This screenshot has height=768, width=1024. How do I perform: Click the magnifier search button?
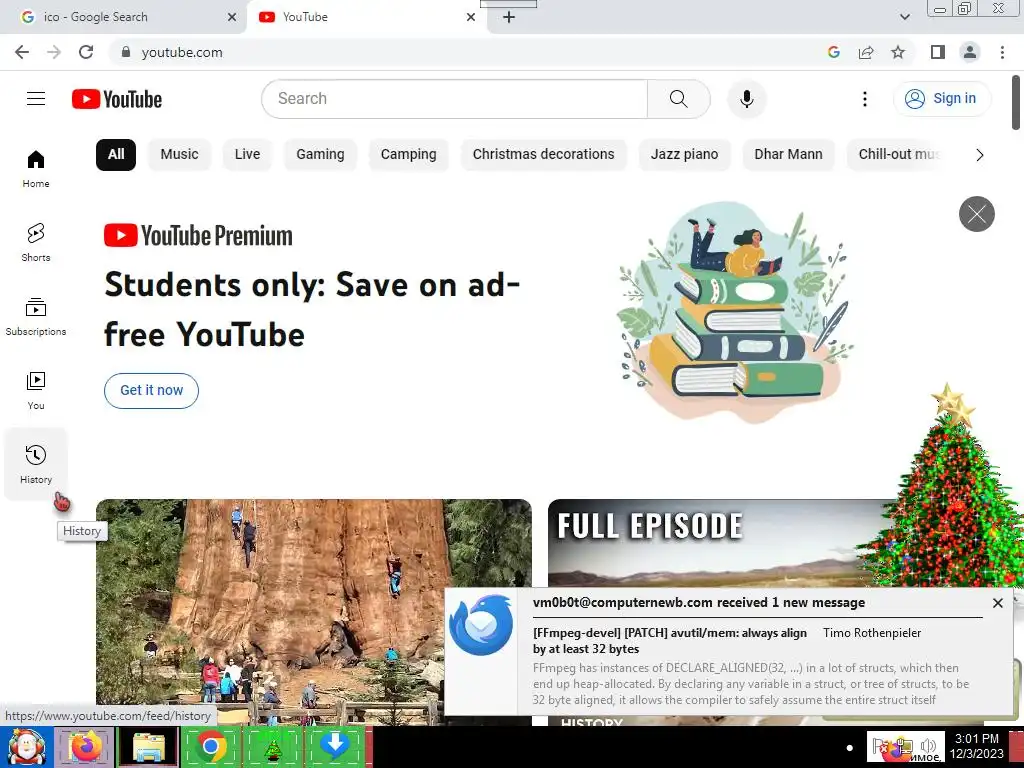[x=679, y=99]
